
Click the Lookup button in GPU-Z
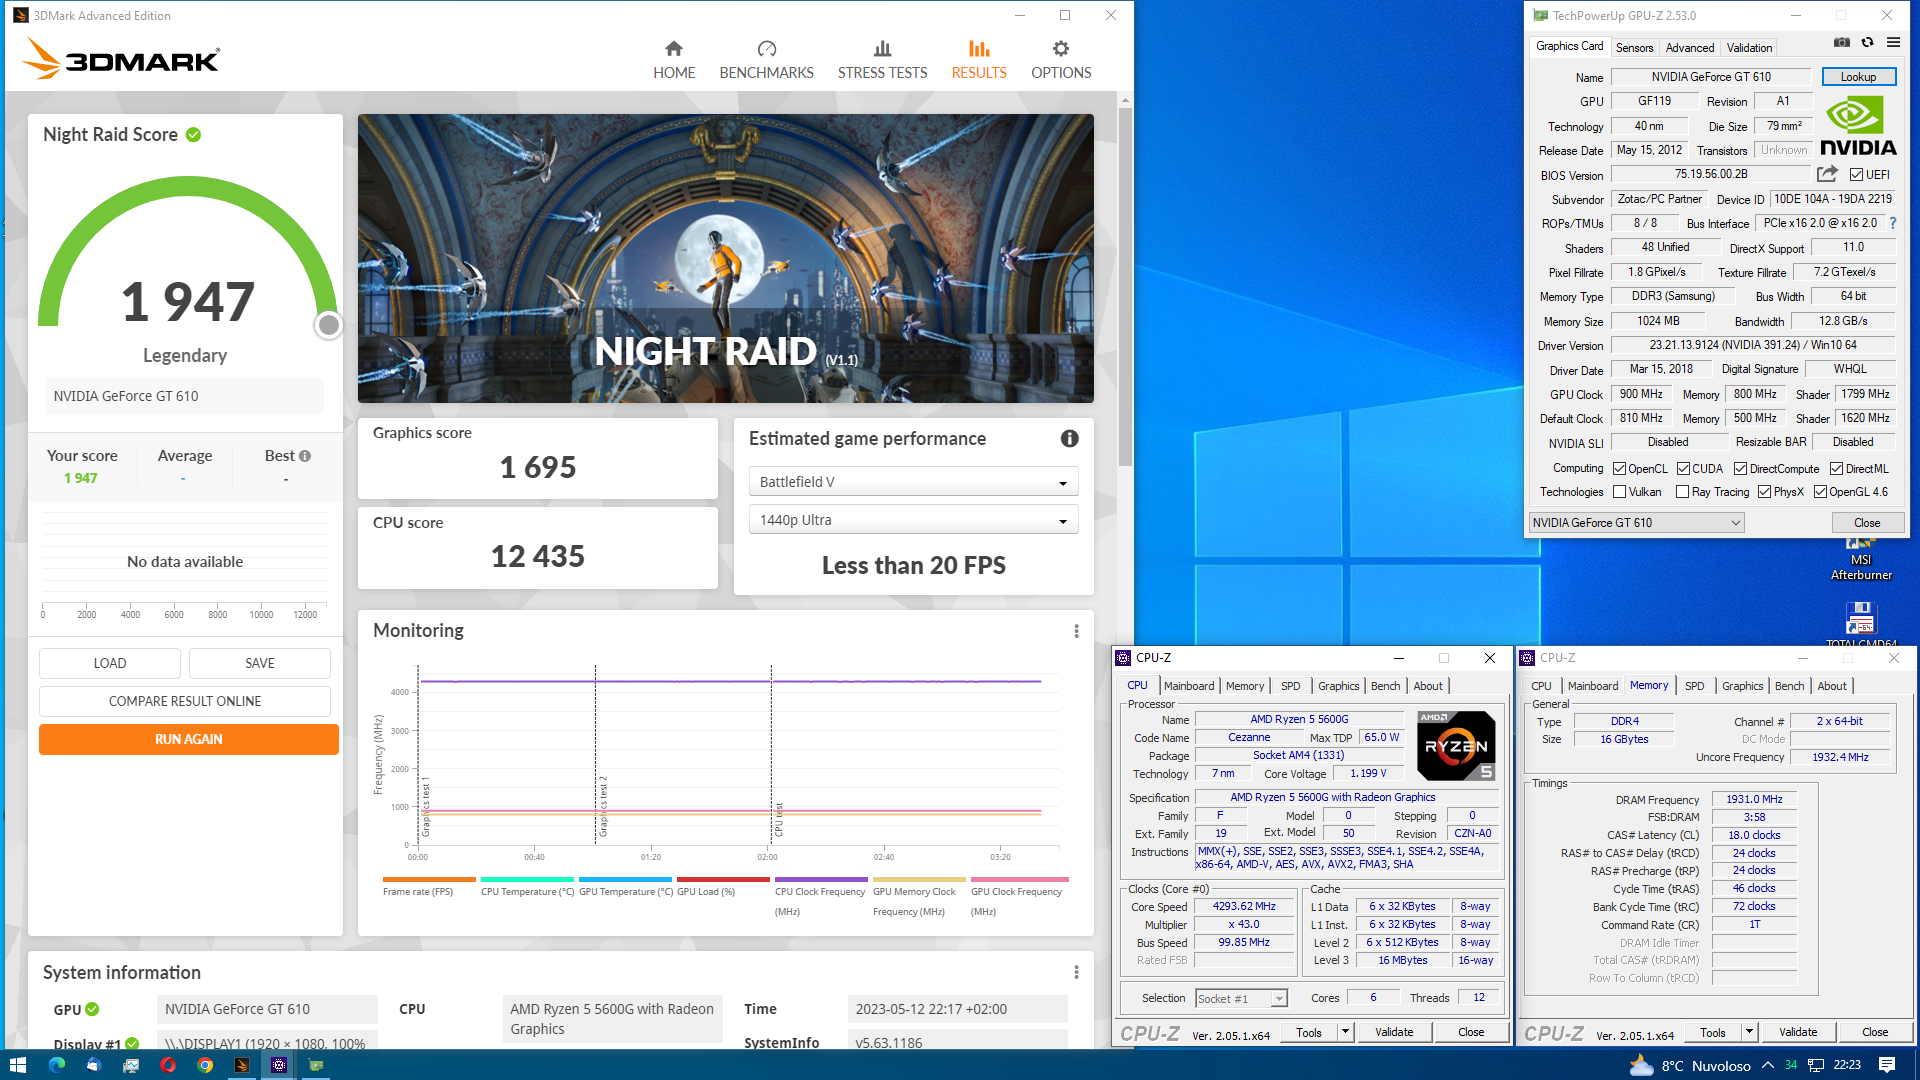(x=1858, y=77)
